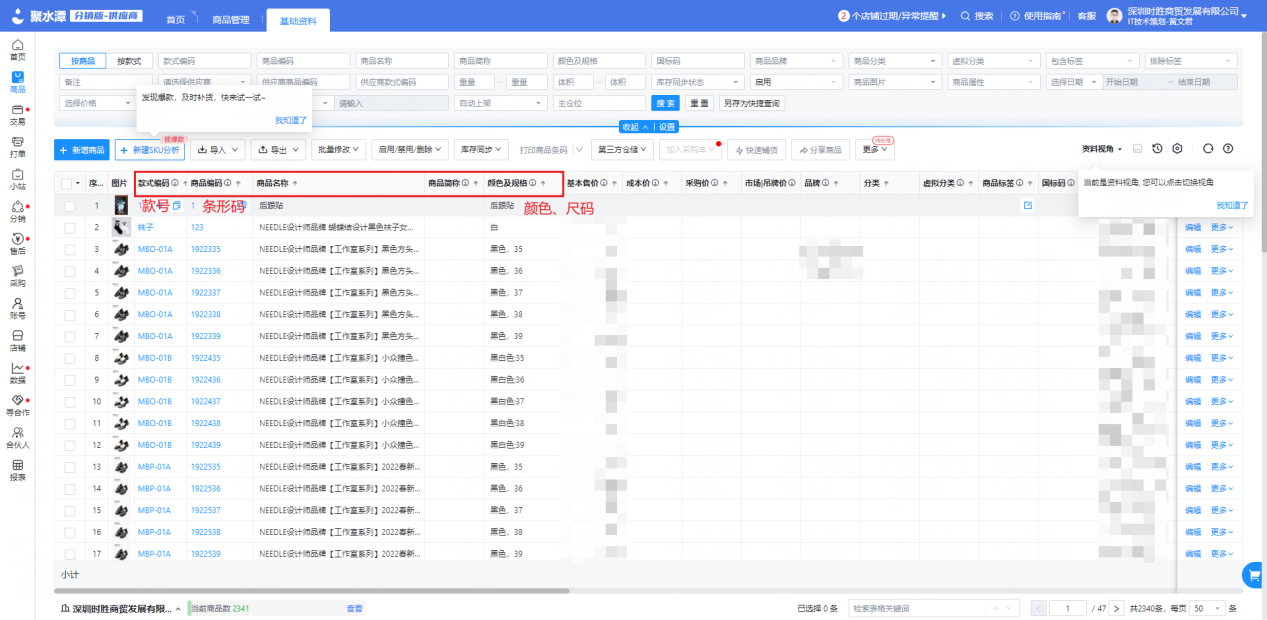
Task: Click the 重置 button
Action: pos(699,103)
